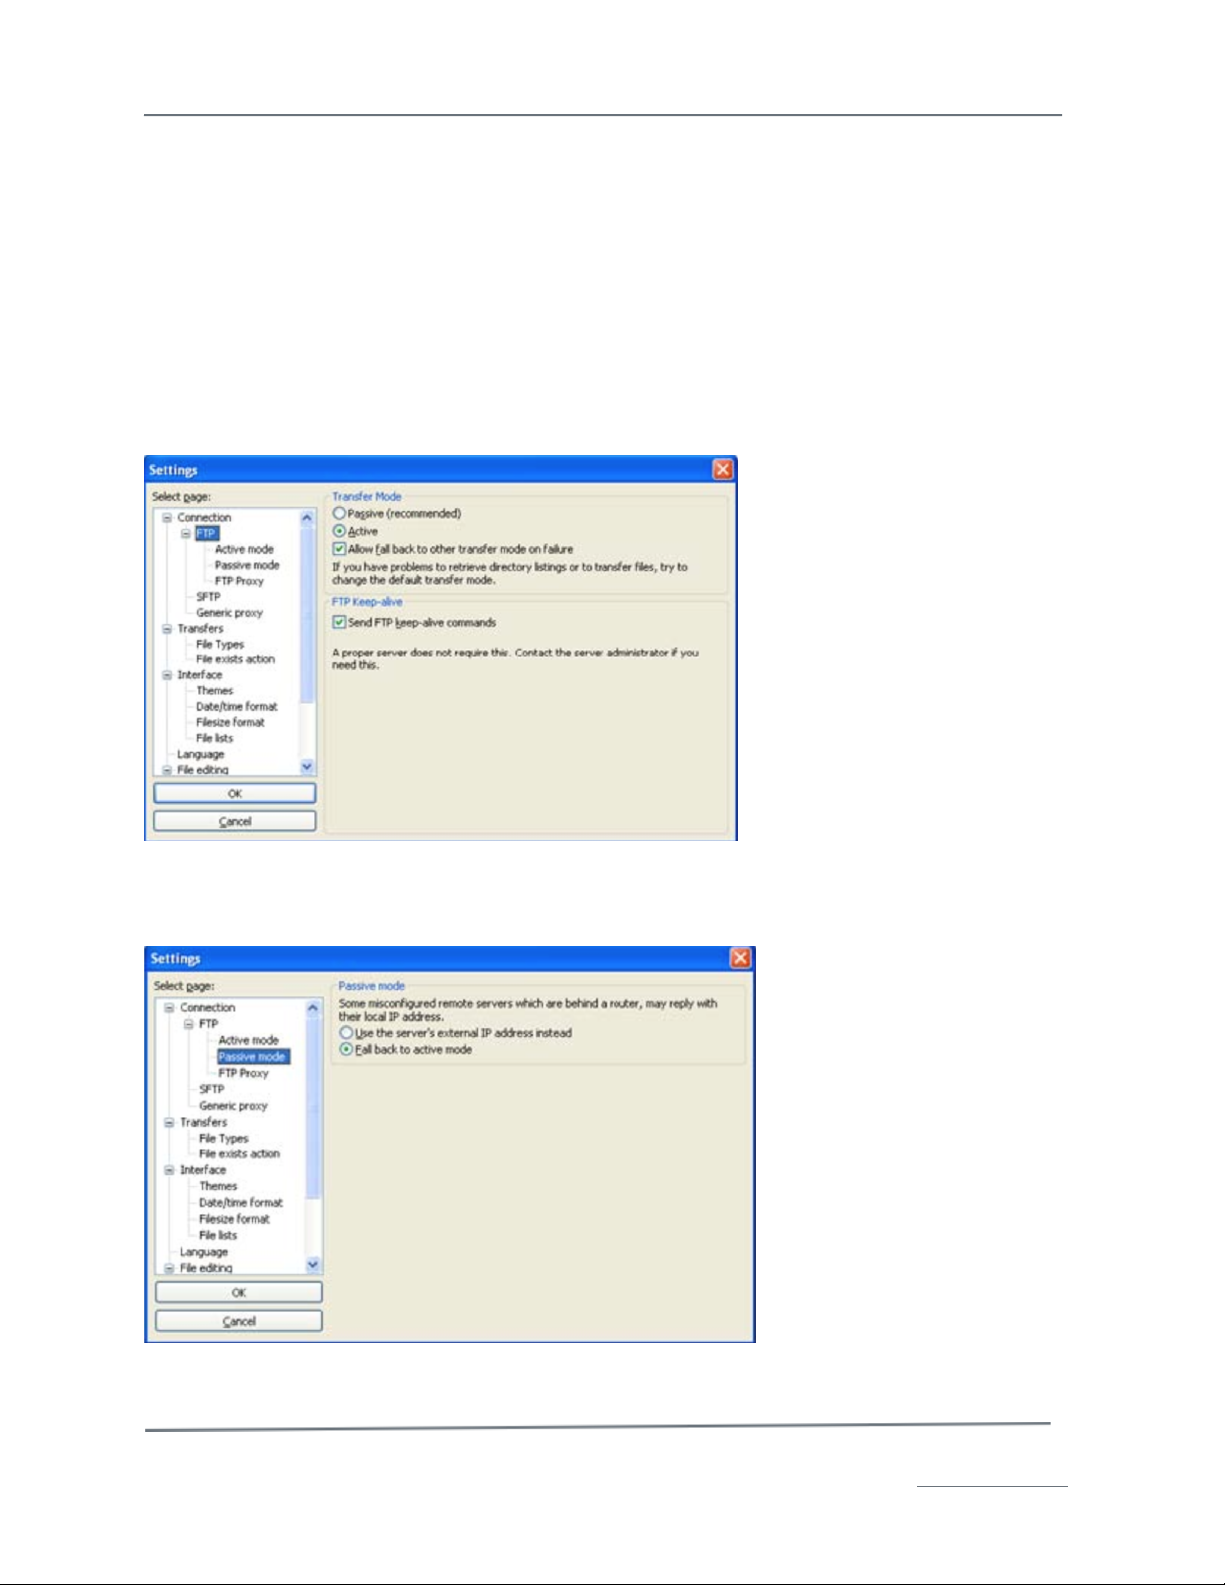Select Use the server's external IP address
This screenshot has height=1585, width=1225.
(x=346, y=1032)
